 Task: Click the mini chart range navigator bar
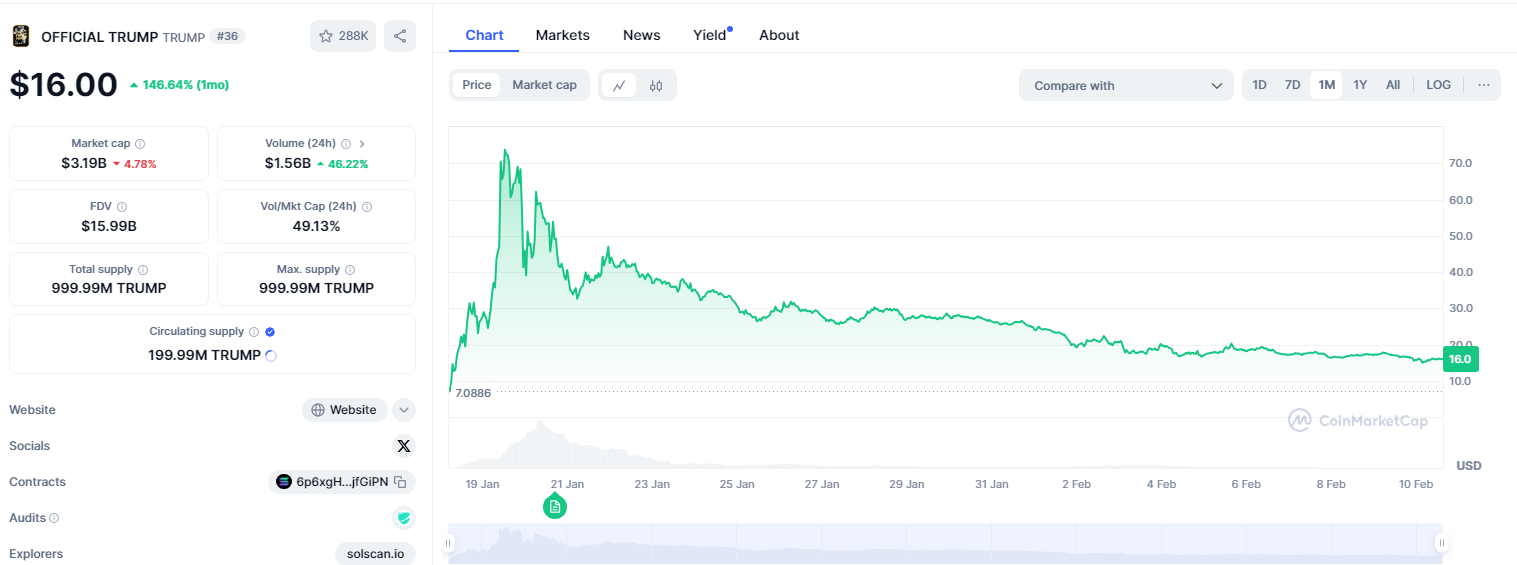pos(945,543)
